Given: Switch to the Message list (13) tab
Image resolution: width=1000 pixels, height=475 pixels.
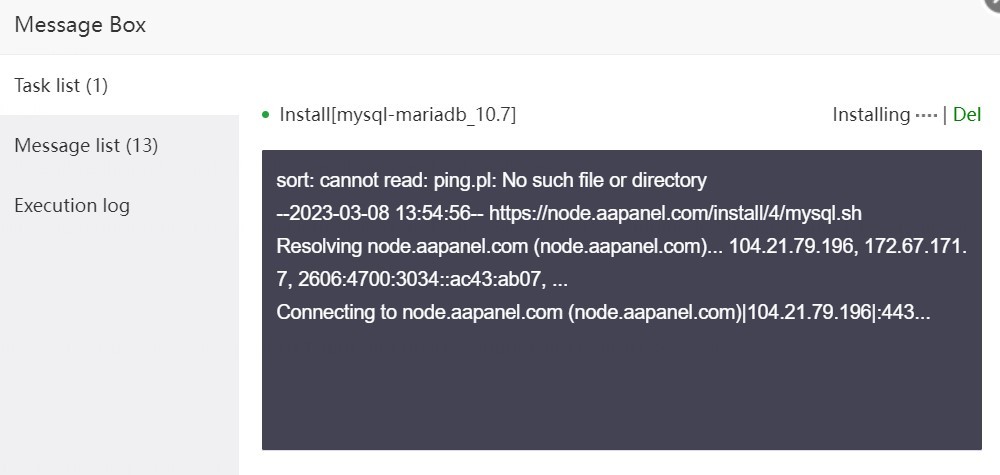Looking at the screenshot, I should (86, 146).
